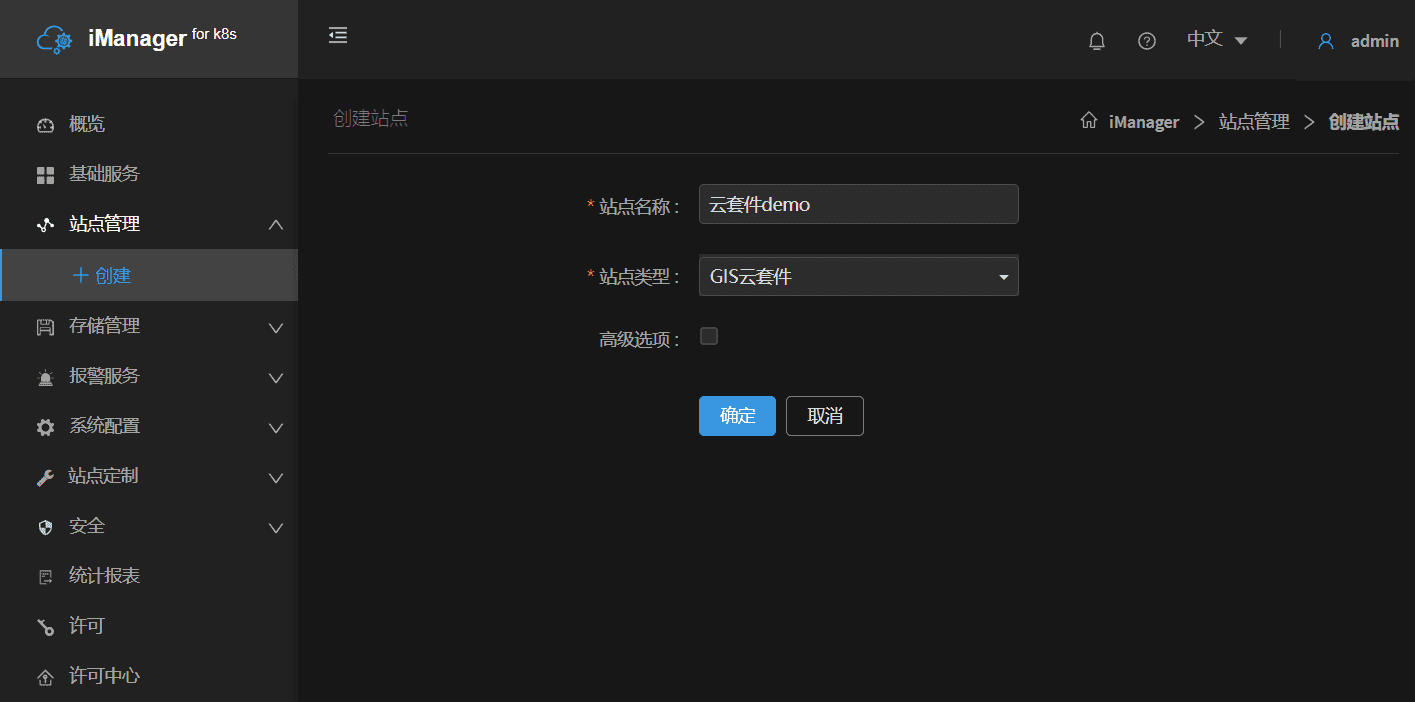The image size is (1415, 702).
Task: Open the 统计报表 menu item
Action: point(103,576)
